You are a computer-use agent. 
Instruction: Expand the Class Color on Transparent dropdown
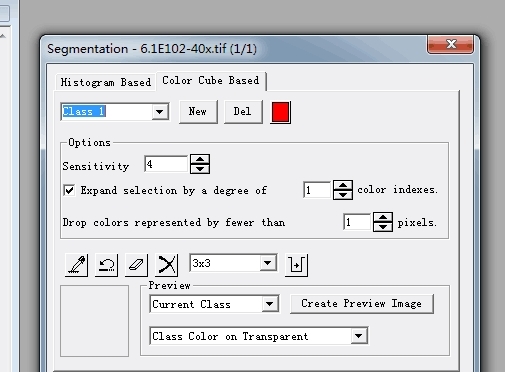click(x=359, y=336)
